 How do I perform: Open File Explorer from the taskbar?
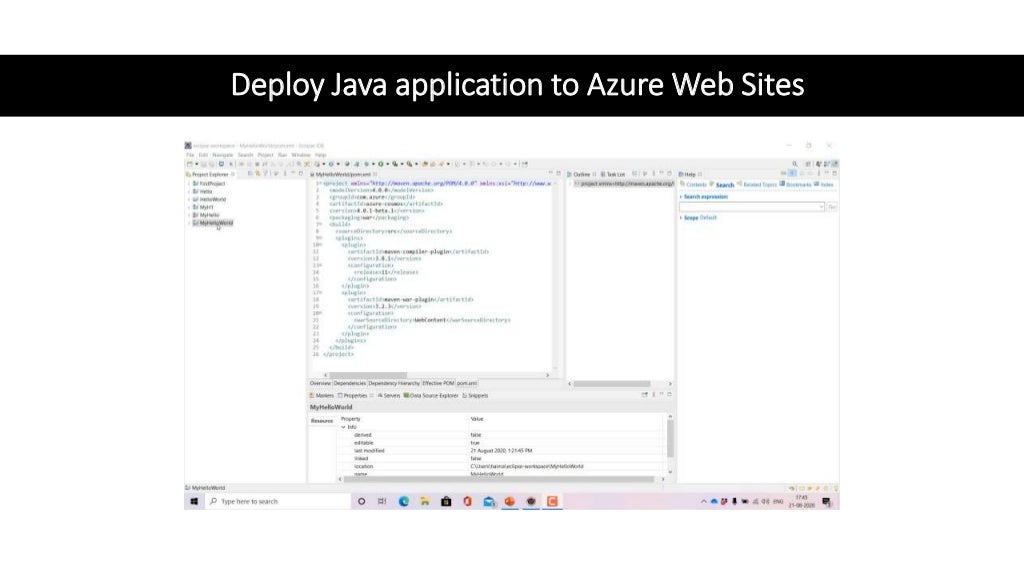point(425,502)
